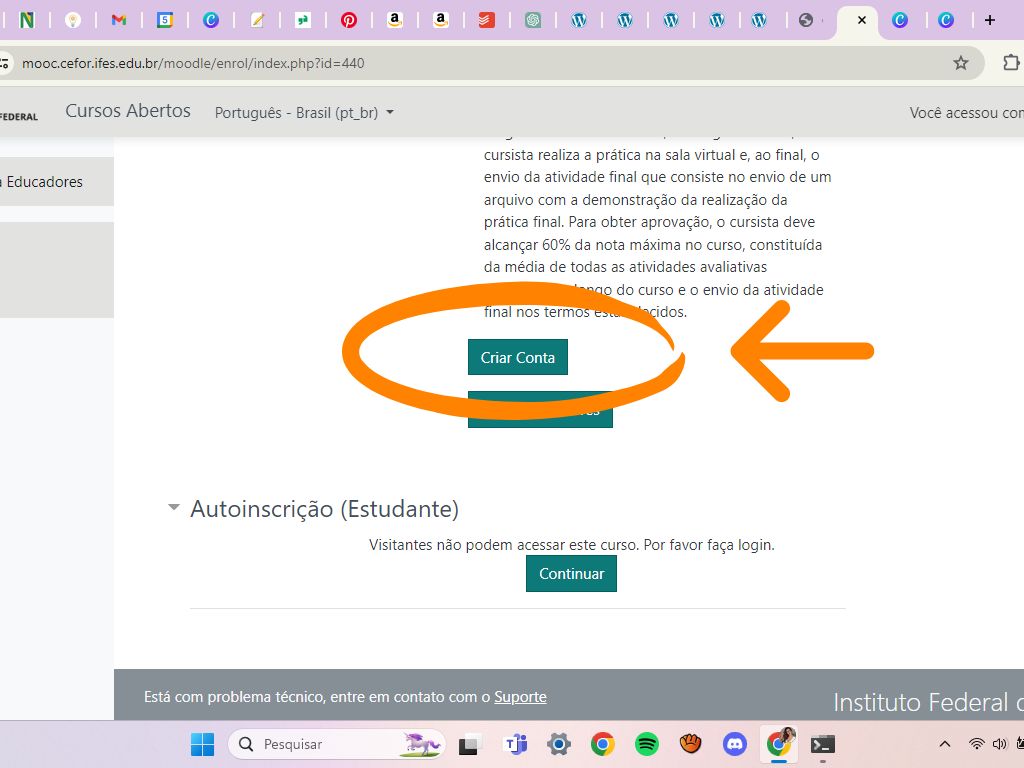Go to Cursos Abertos home

click(x=128, y=111)
